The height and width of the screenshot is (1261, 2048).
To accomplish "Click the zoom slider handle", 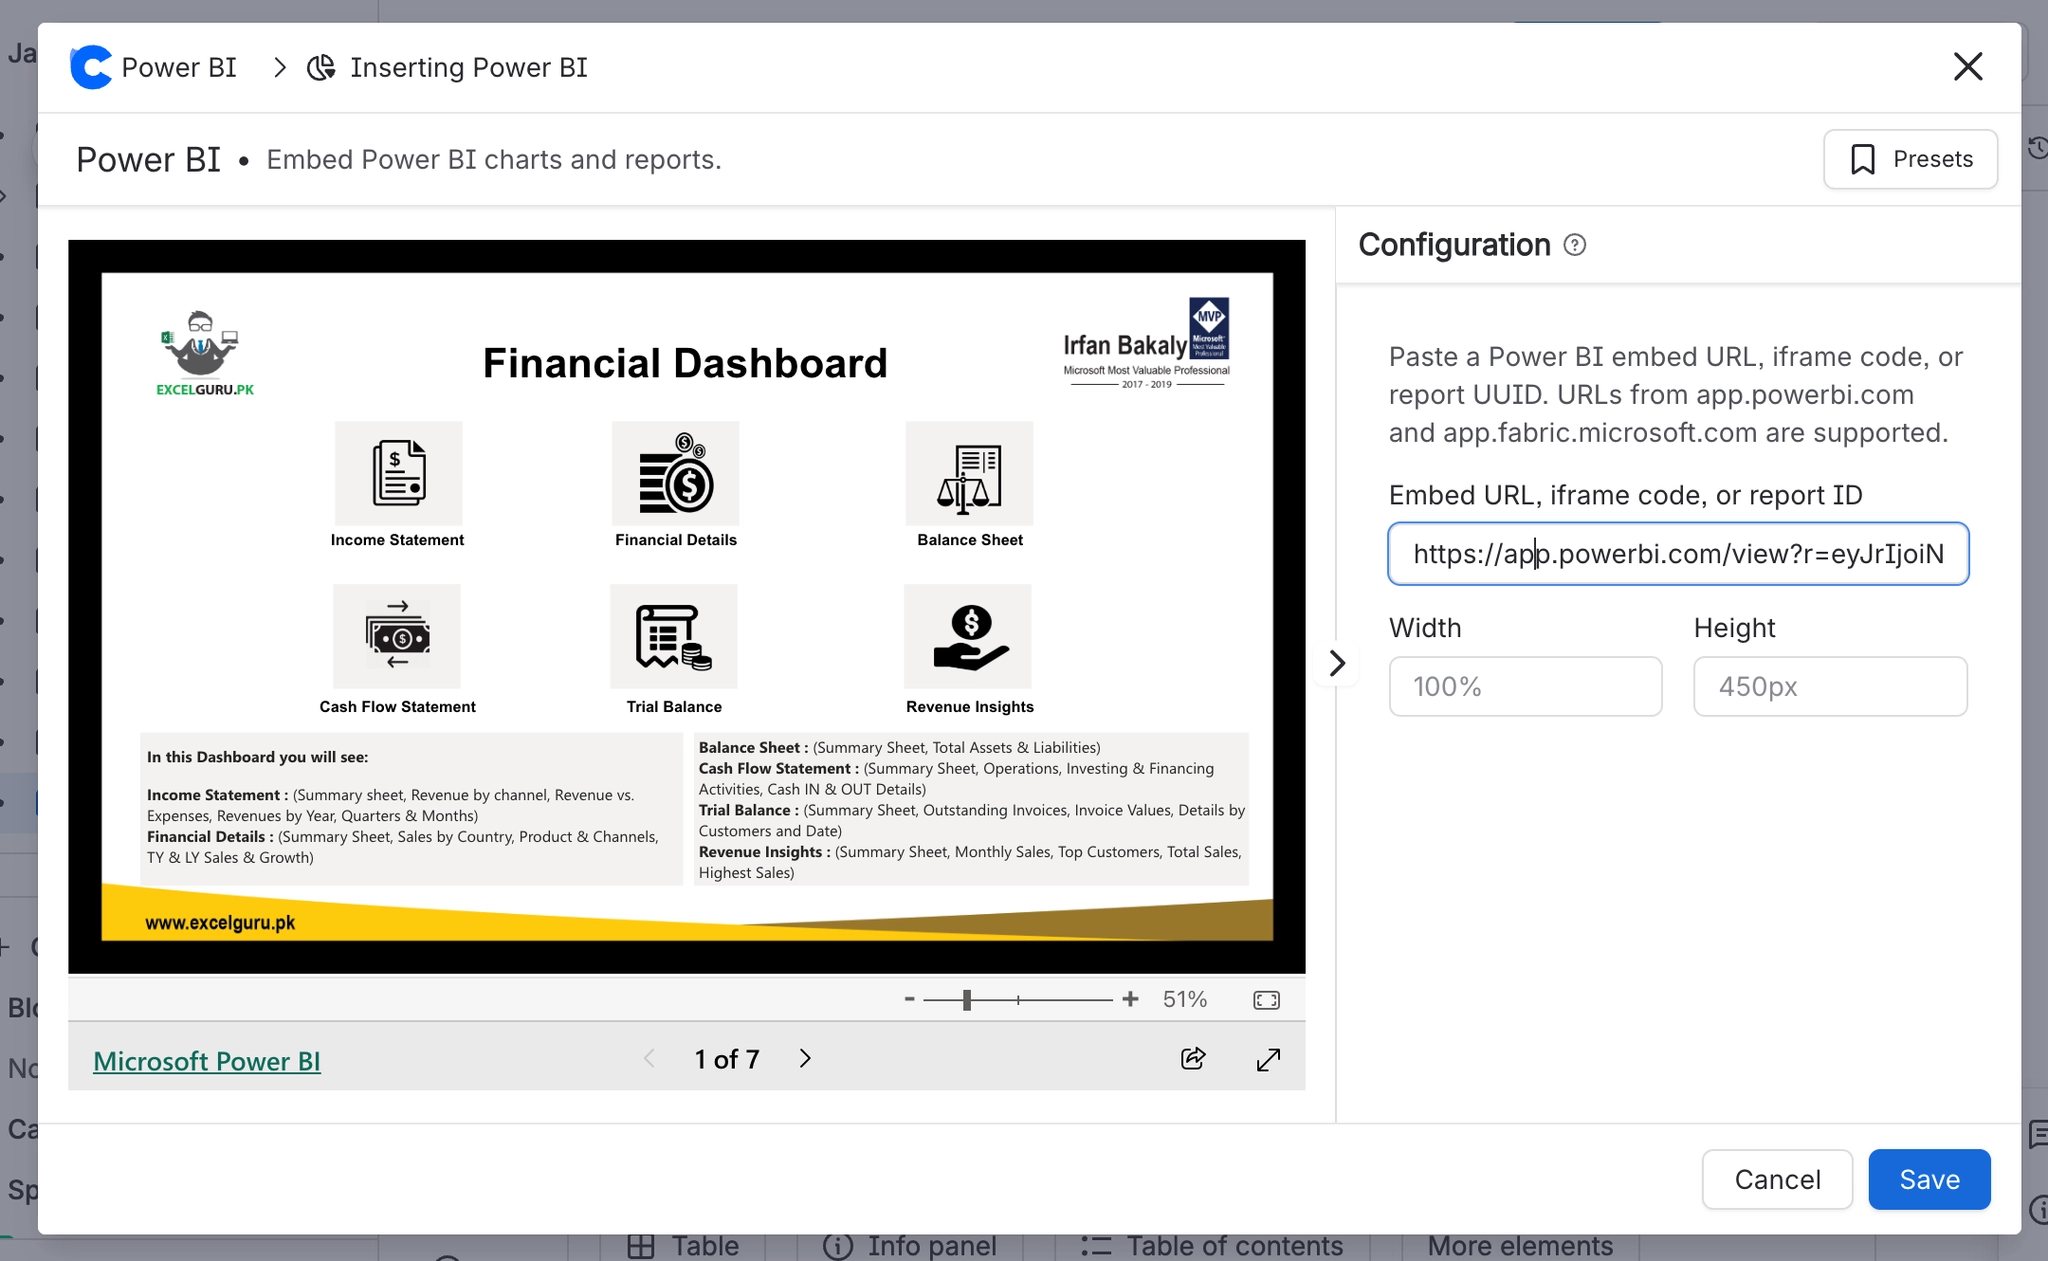I will (967, 1000).
